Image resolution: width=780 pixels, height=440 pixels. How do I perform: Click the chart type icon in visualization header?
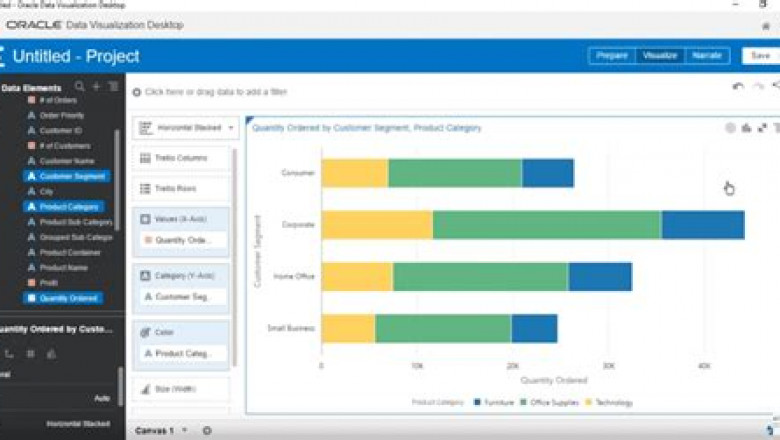pyautogui.click(x=746, y=128)
